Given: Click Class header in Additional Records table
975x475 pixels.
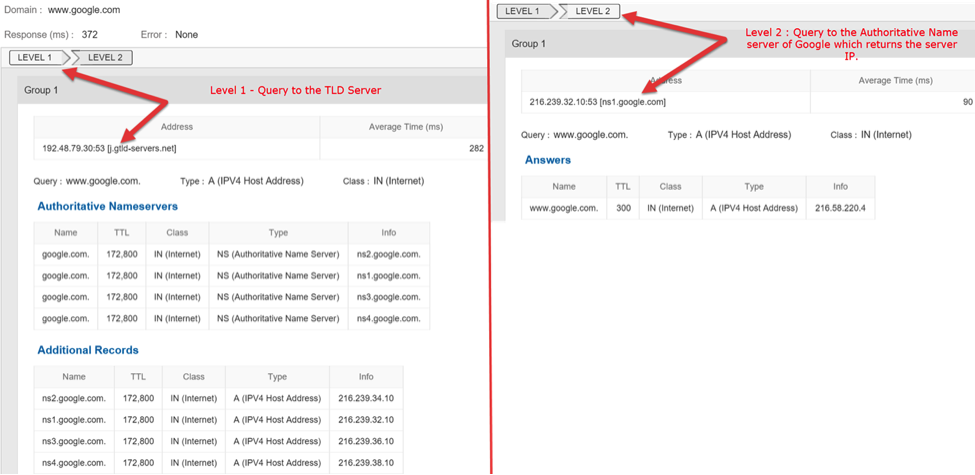Looking at the screenshot, I should 193,377.
